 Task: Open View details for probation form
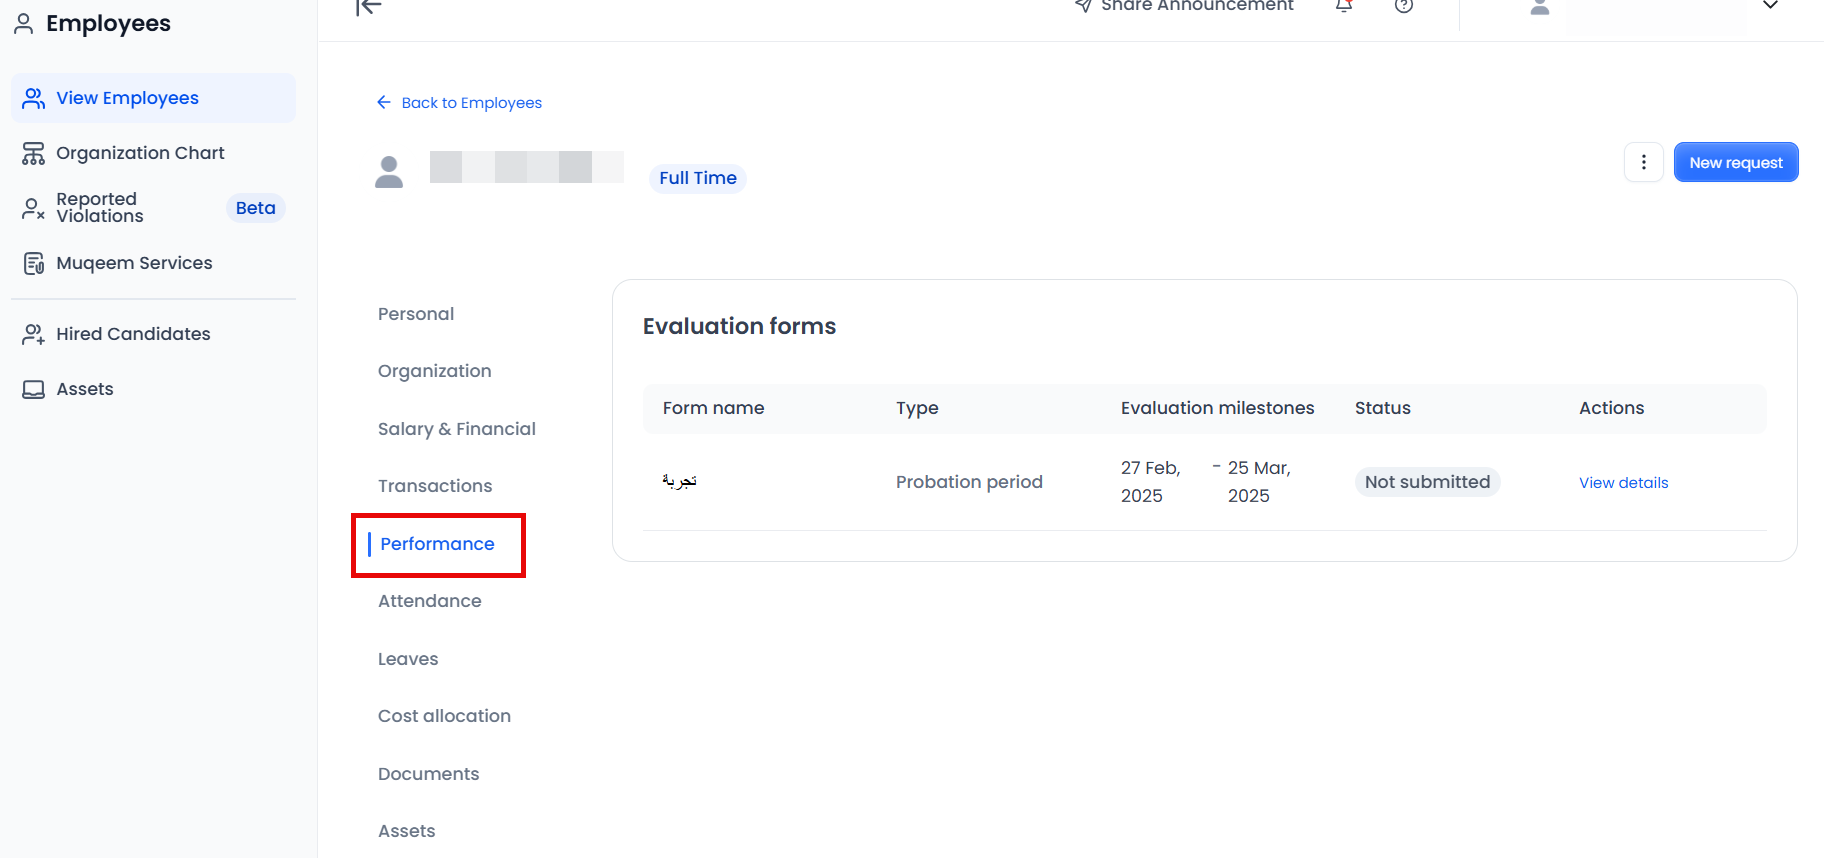point(1623,483)
